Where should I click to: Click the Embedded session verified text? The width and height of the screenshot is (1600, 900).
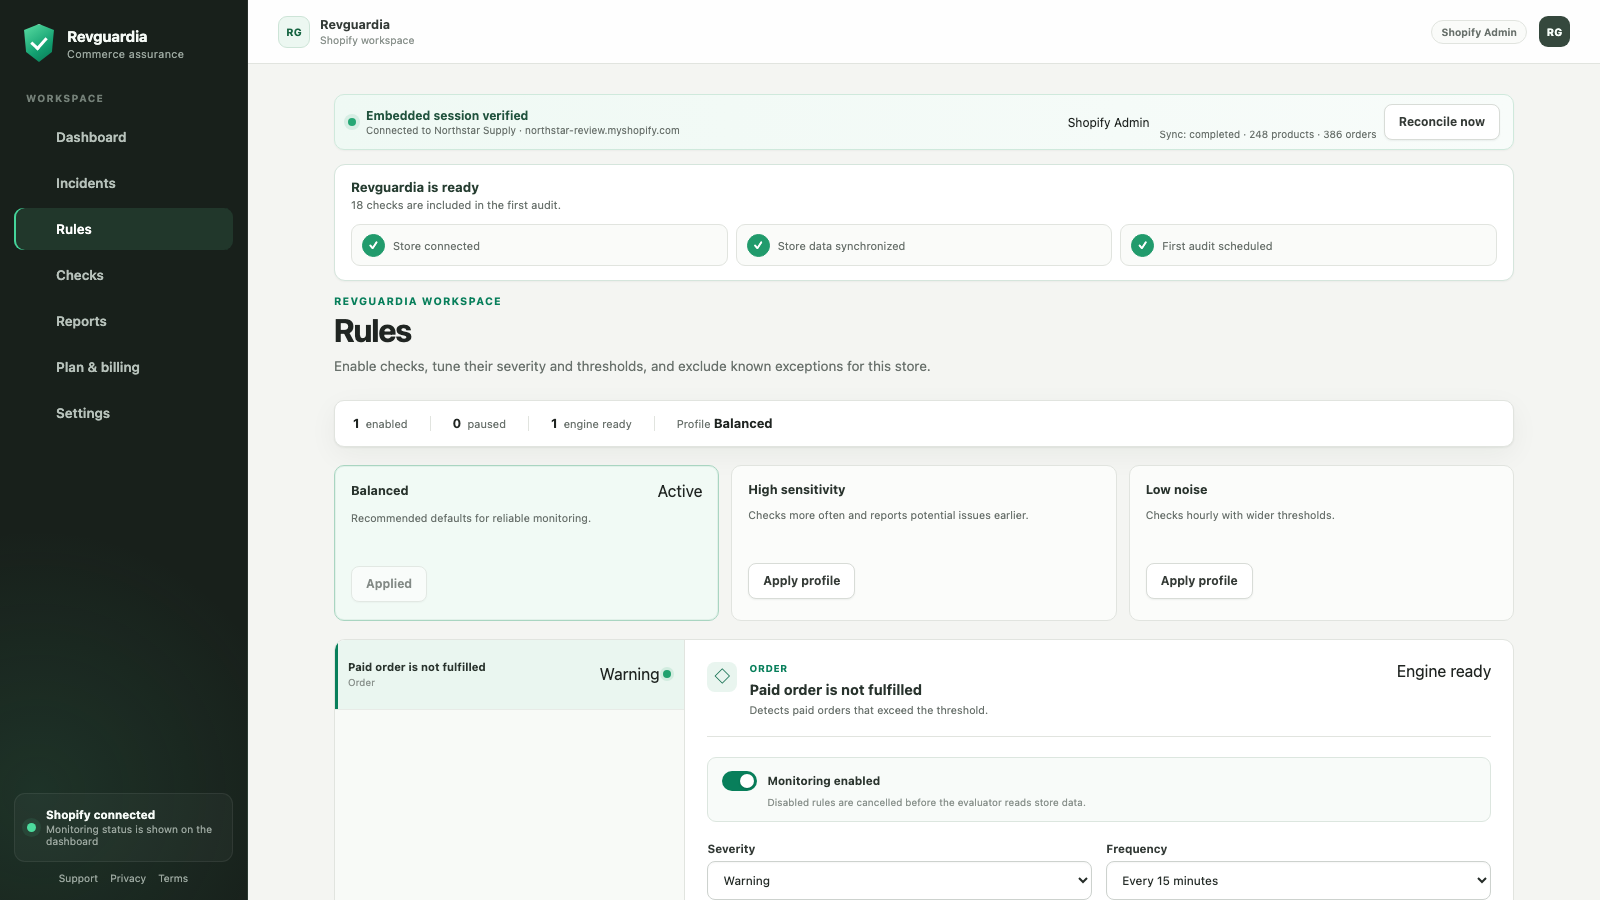[x=447, y=116]
